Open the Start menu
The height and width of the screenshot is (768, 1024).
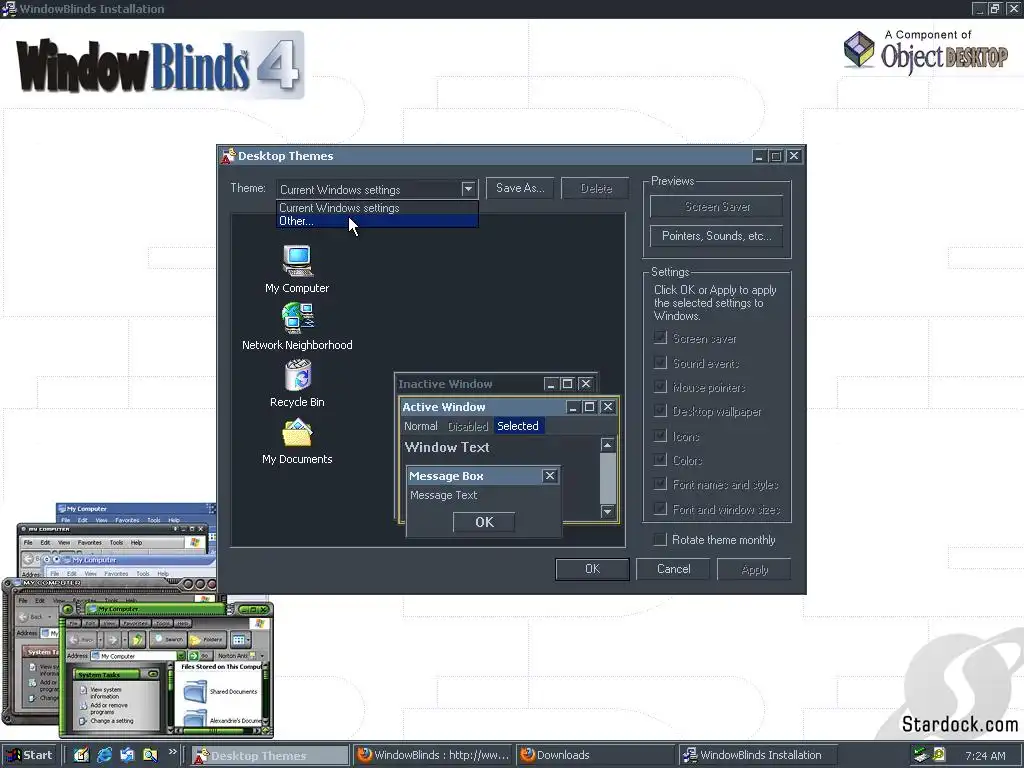[x=31, y=755]
